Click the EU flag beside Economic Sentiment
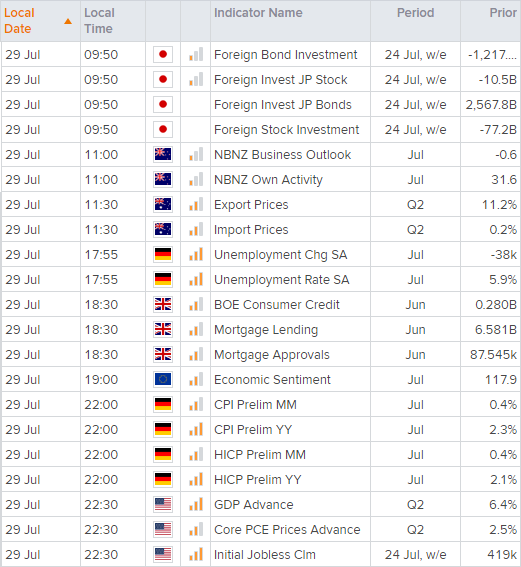The height and width of the screenshot is (567, 521). [163, 379]
